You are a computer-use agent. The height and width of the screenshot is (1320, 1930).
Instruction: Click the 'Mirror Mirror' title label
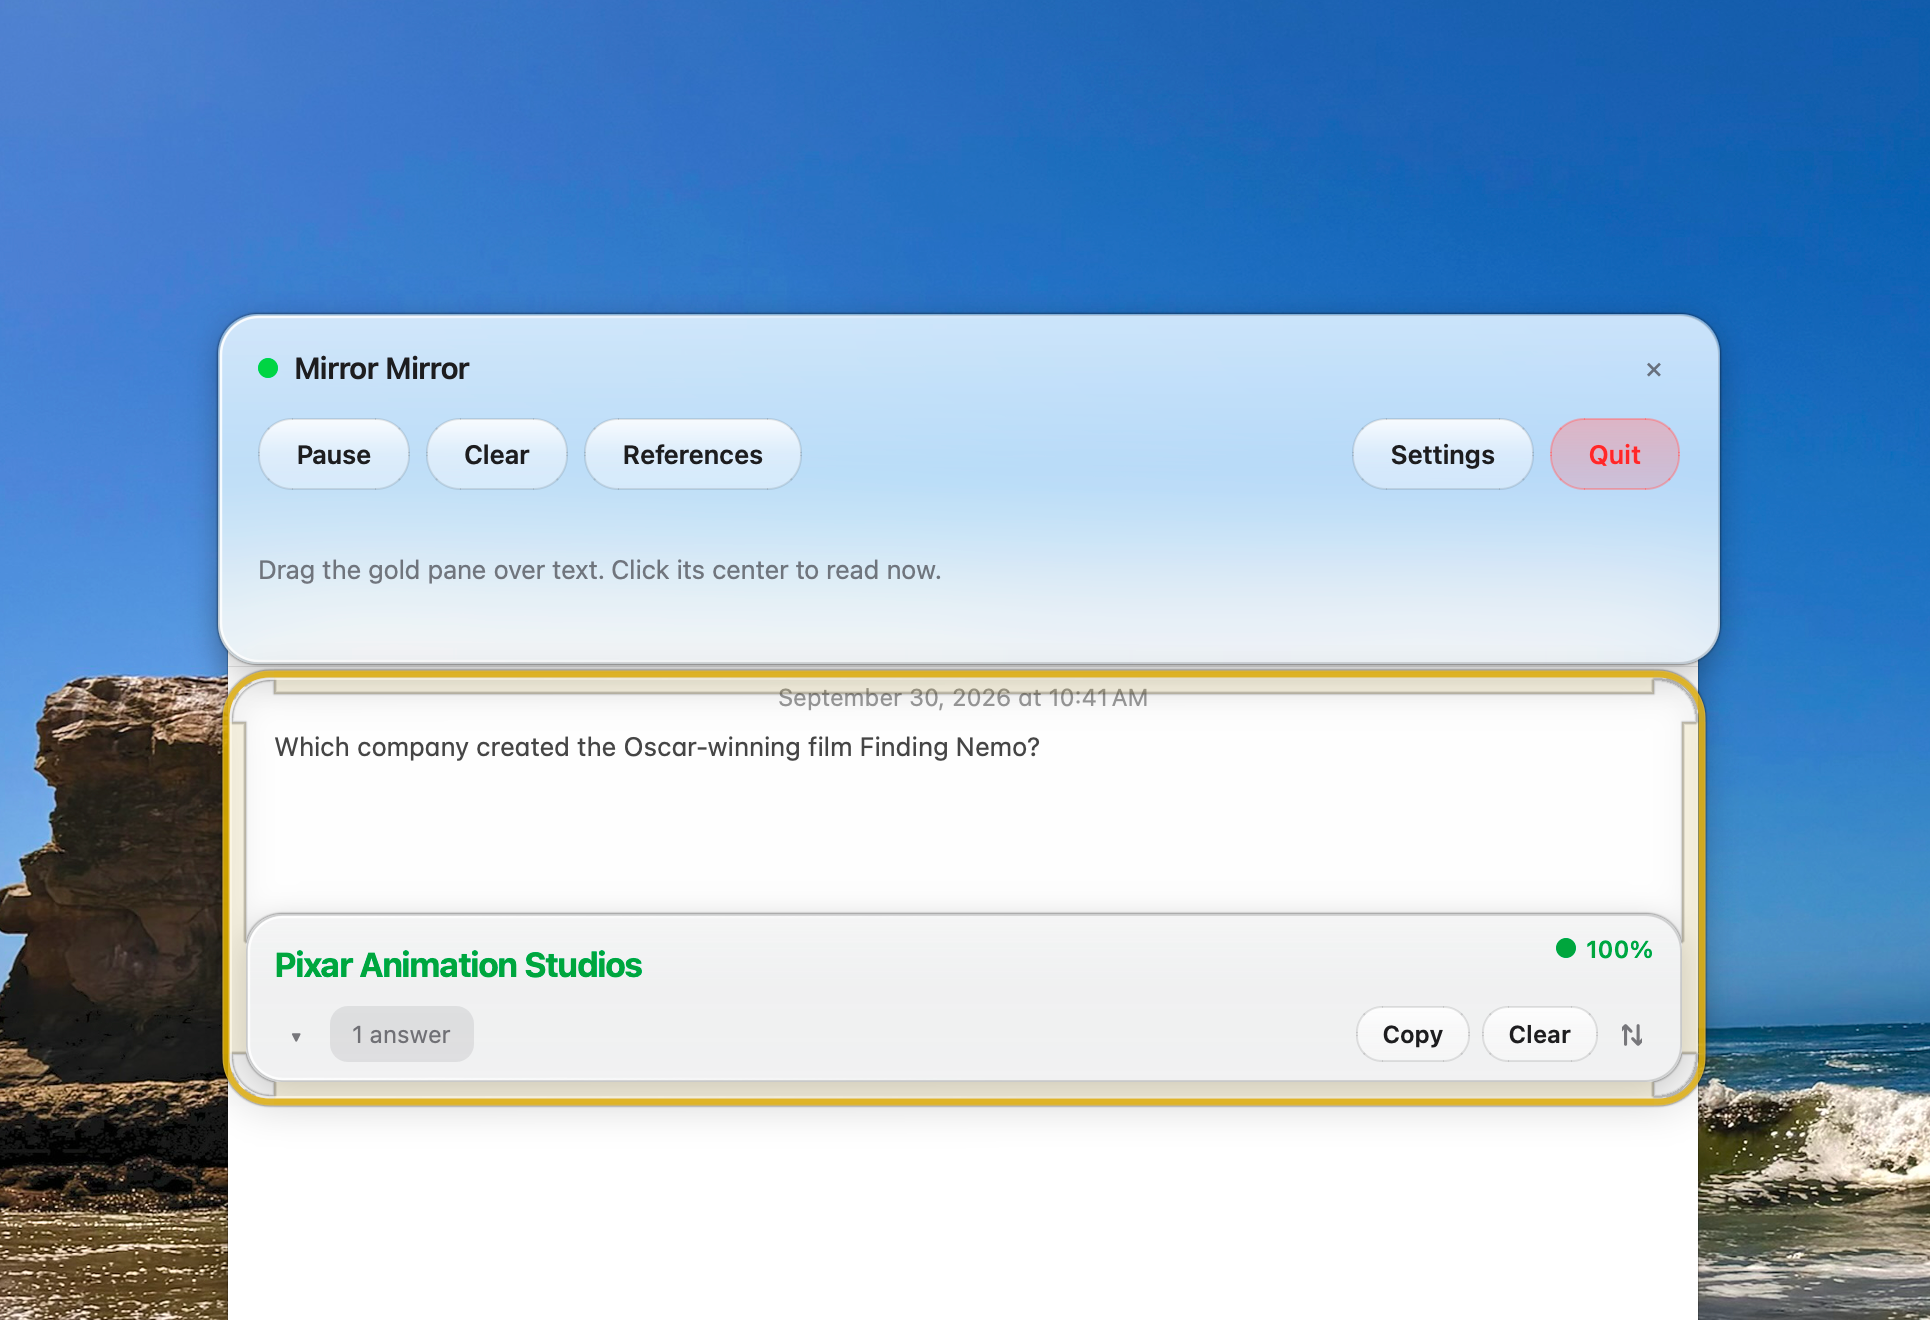381,369
